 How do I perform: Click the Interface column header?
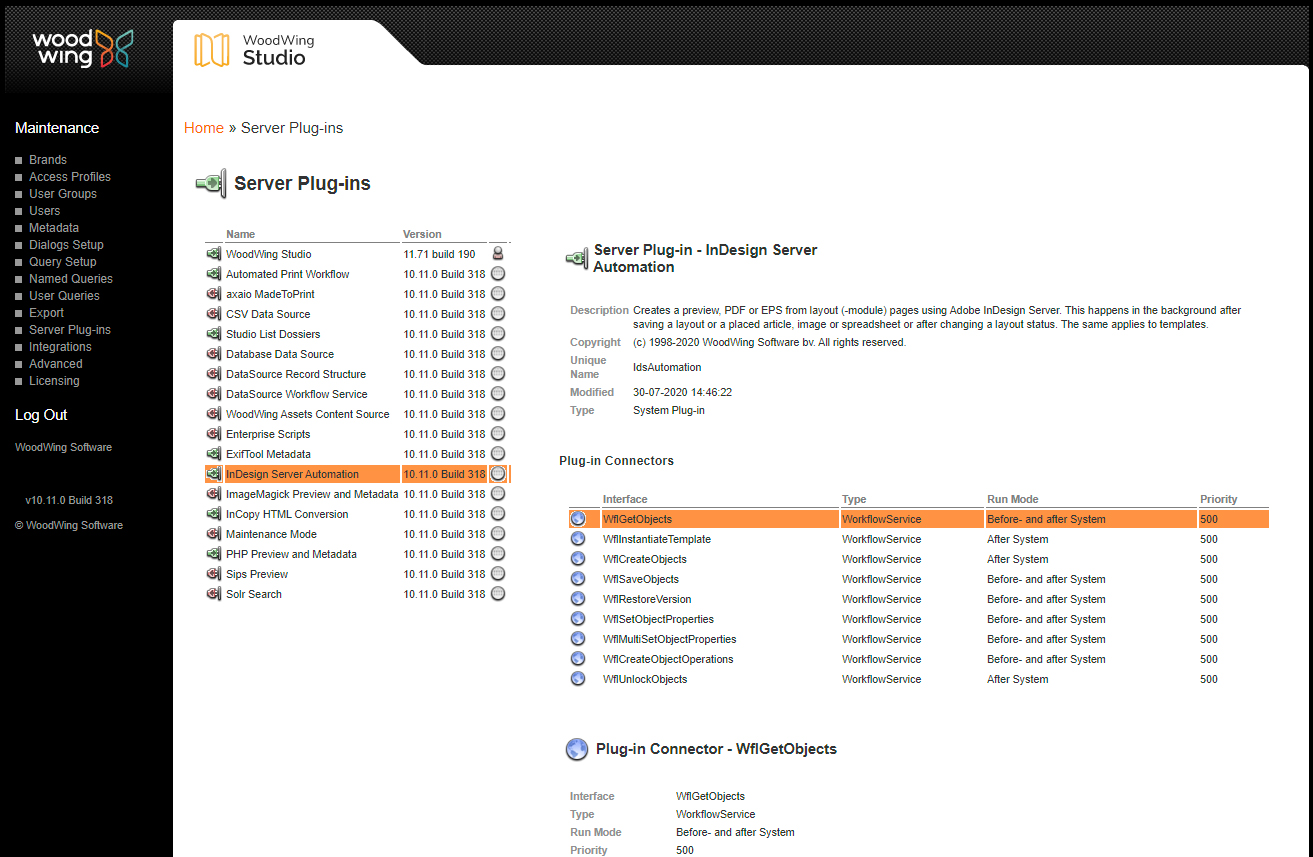(625, 499)
